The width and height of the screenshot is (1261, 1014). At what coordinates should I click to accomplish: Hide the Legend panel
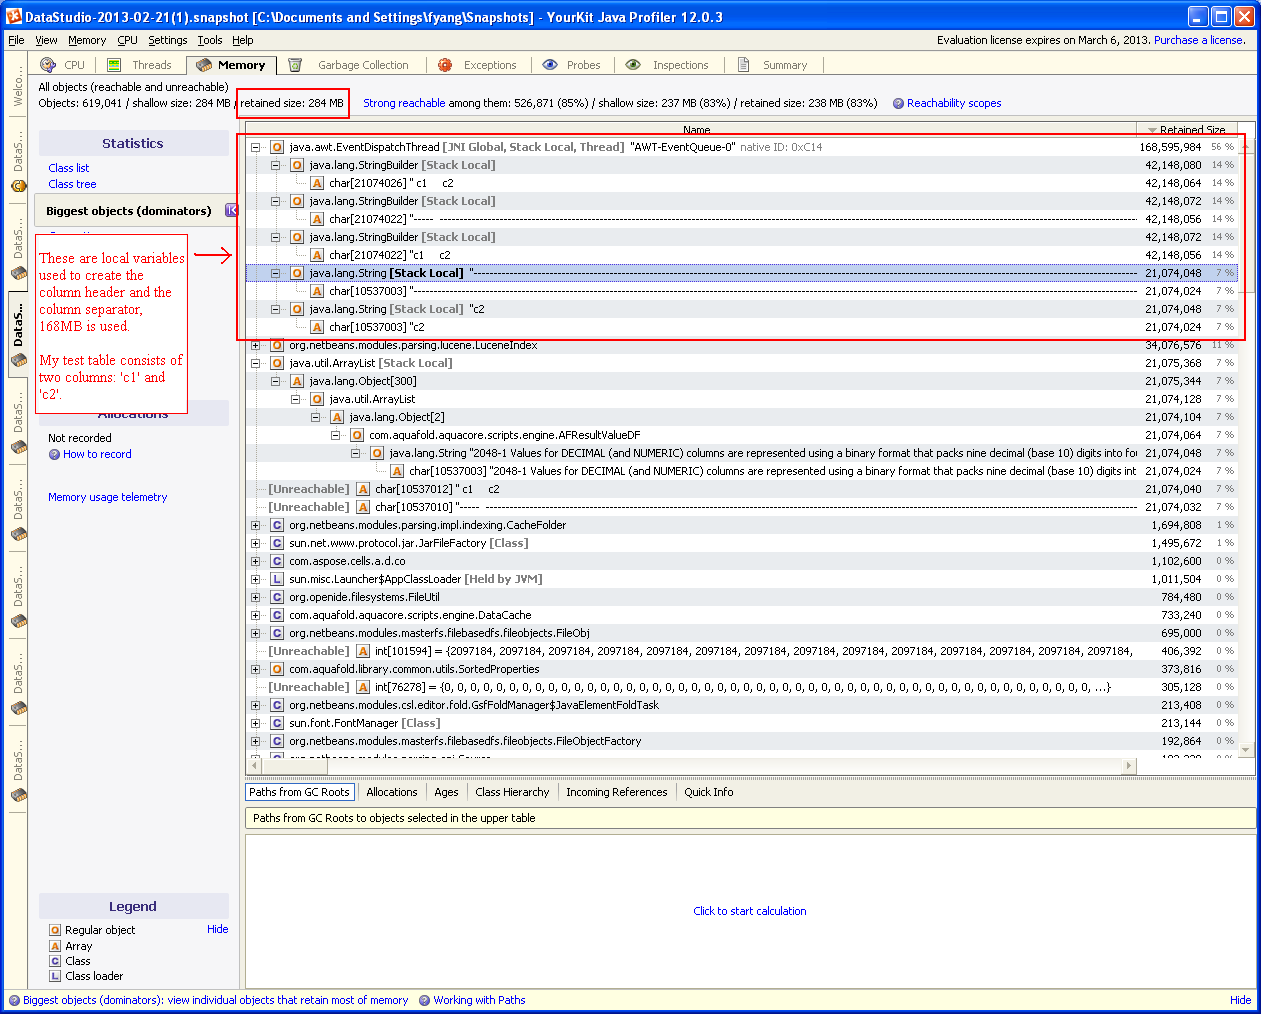point(217,929)
